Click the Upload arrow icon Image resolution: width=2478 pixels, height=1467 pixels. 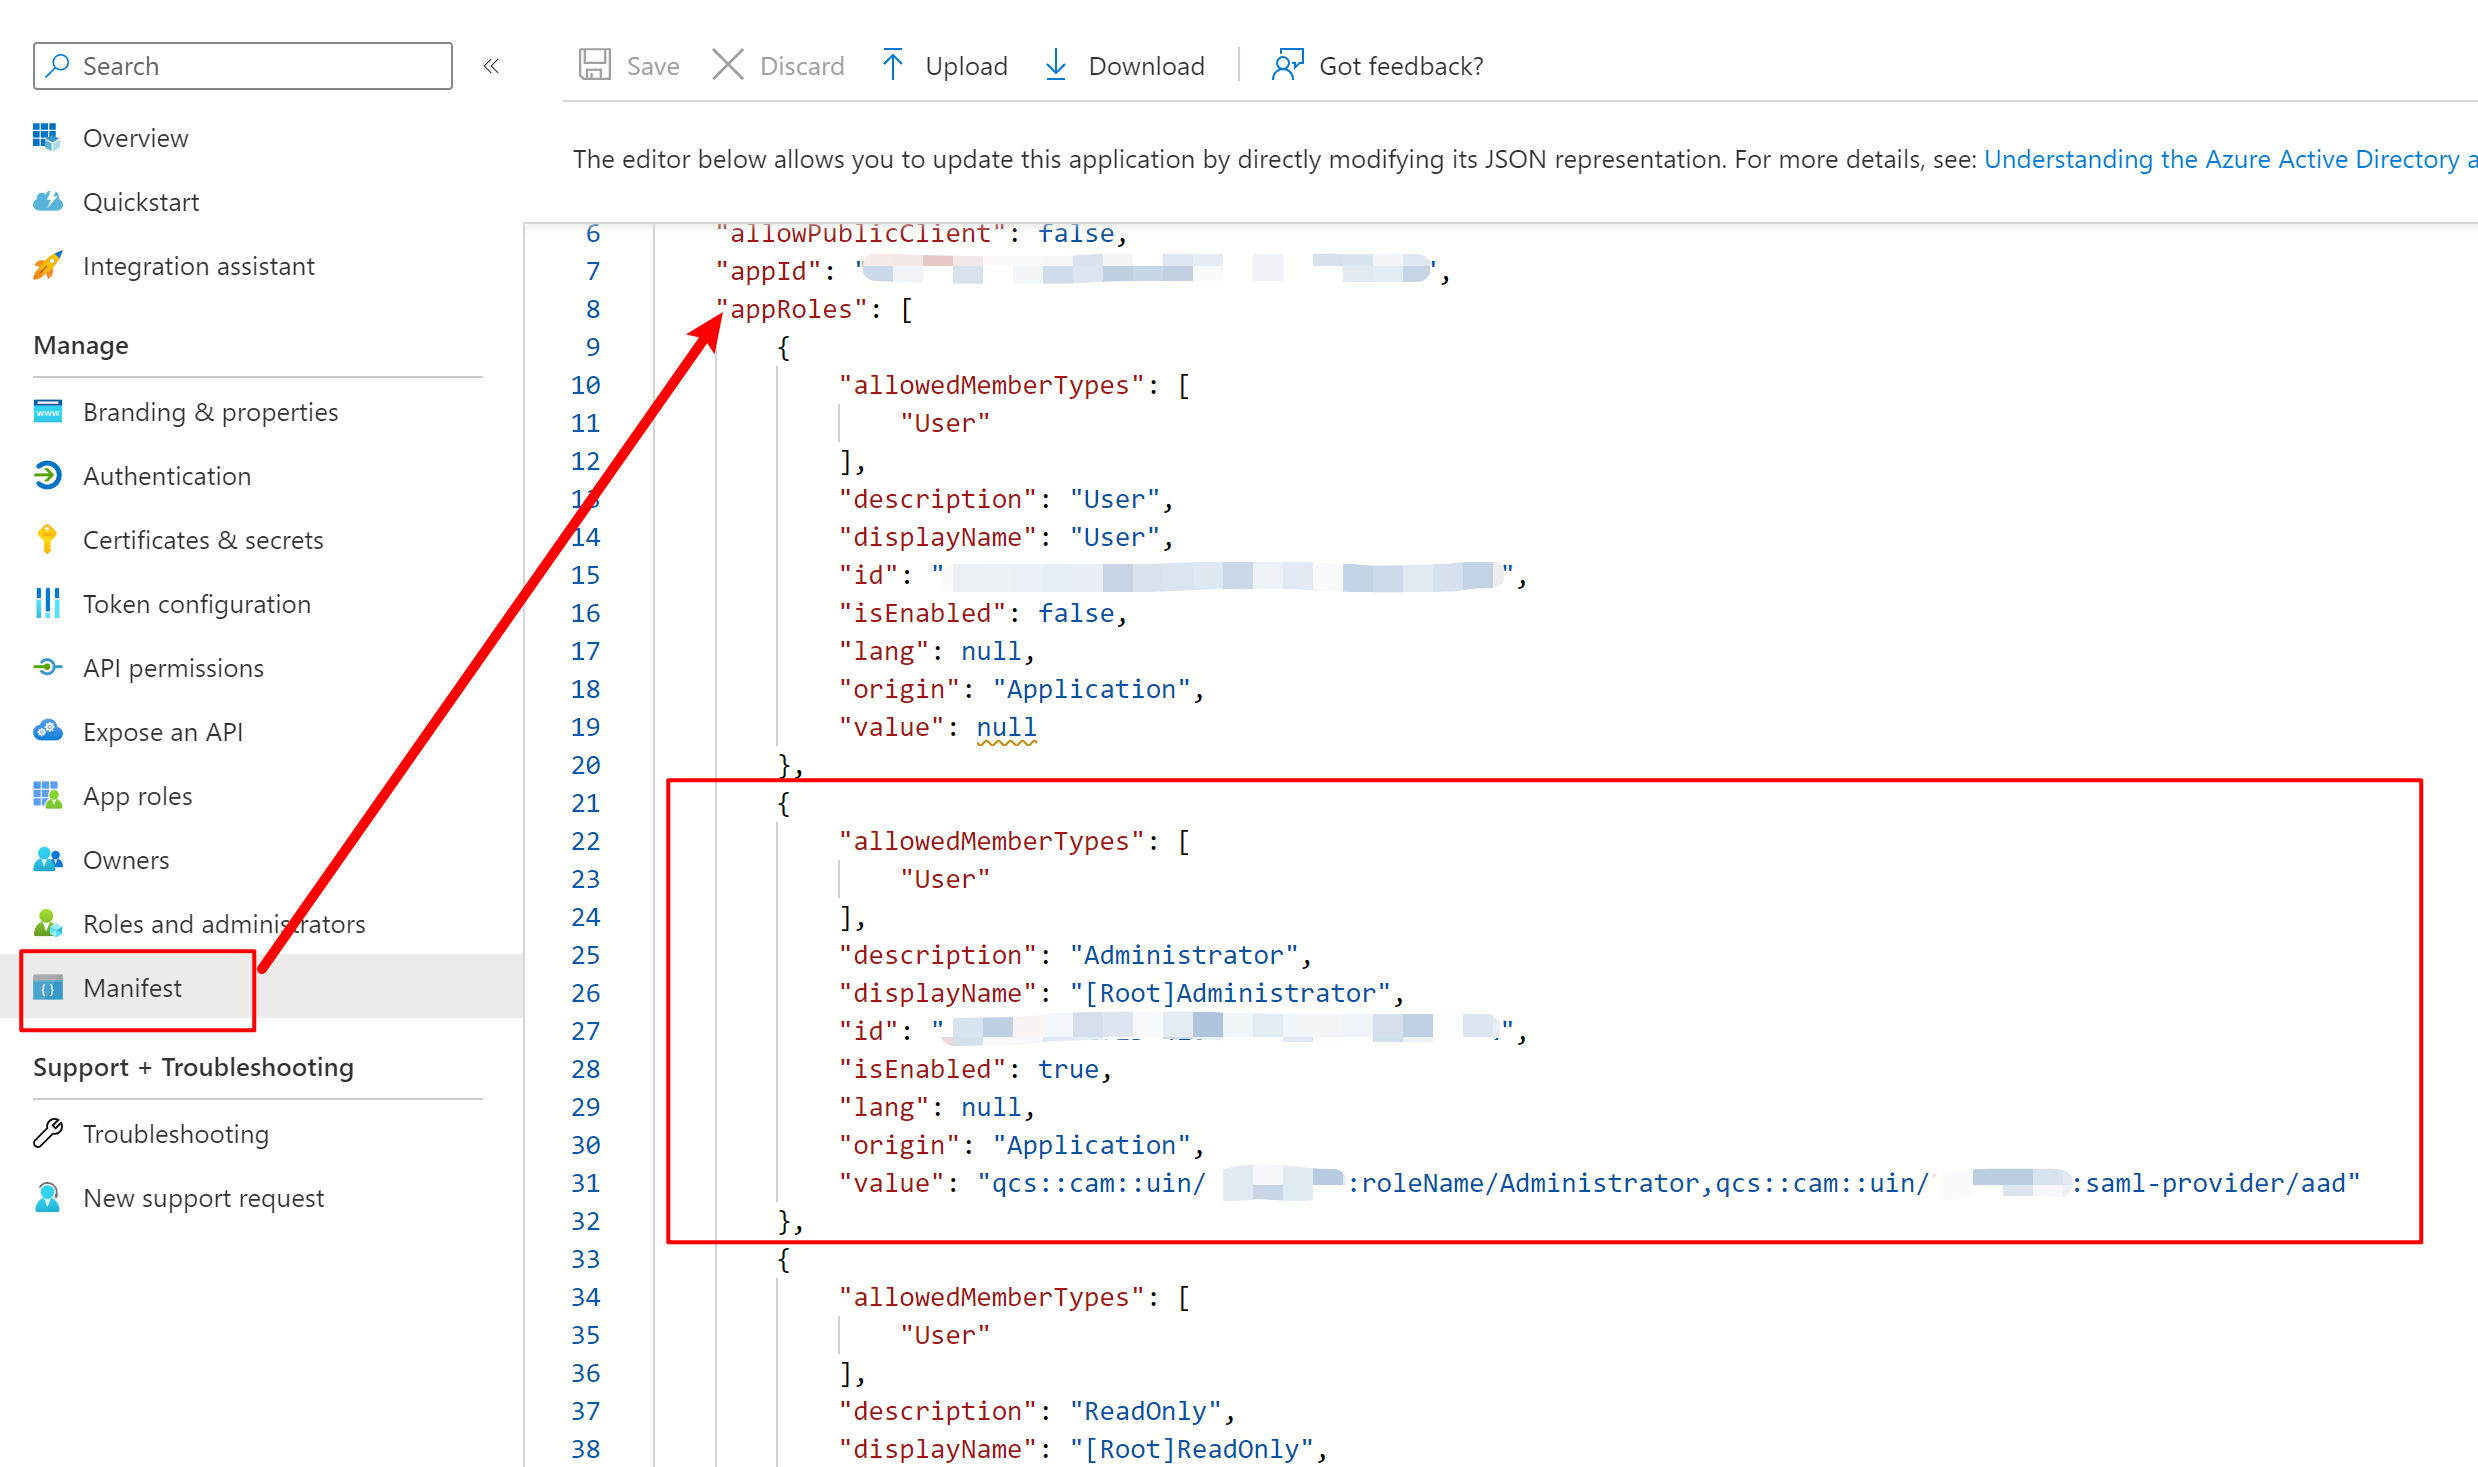click(x=892, y=65)
